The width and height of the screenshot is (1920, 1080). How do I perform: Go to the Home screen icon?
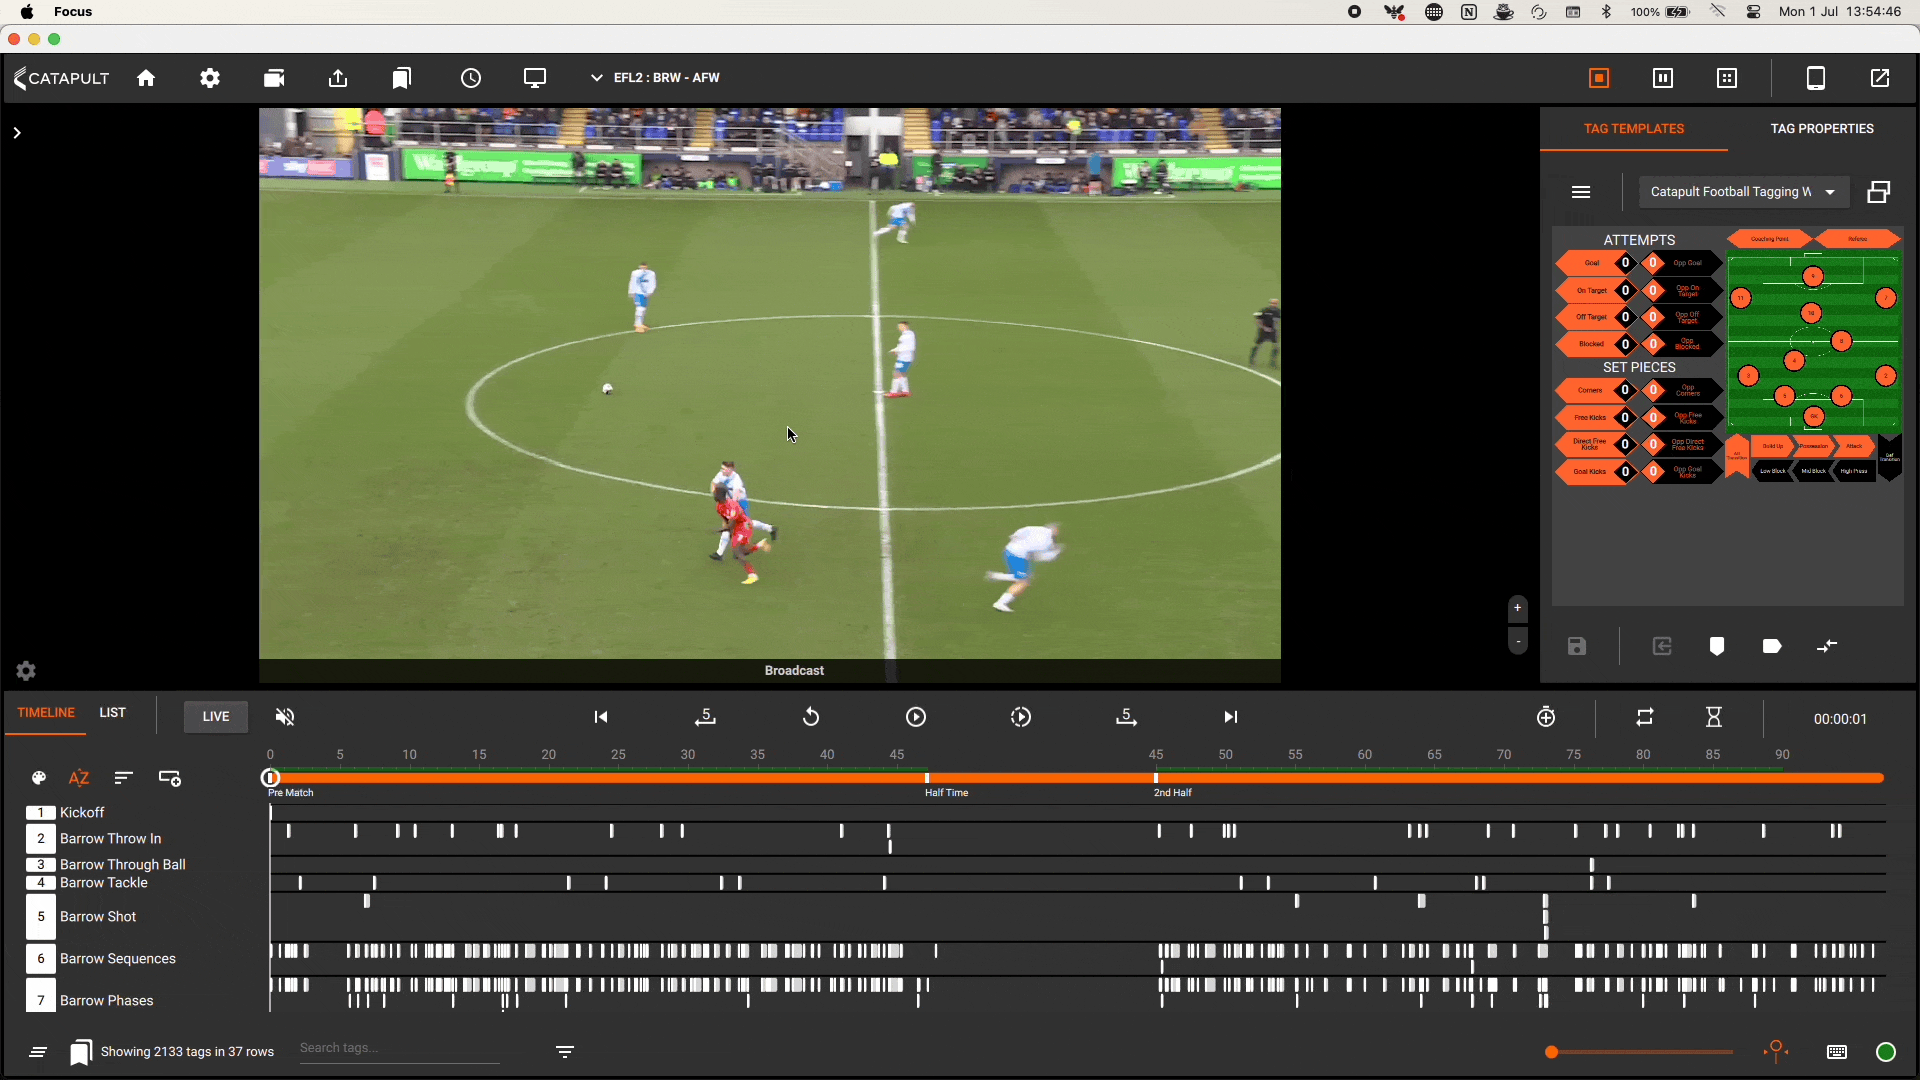pos(146,78)
